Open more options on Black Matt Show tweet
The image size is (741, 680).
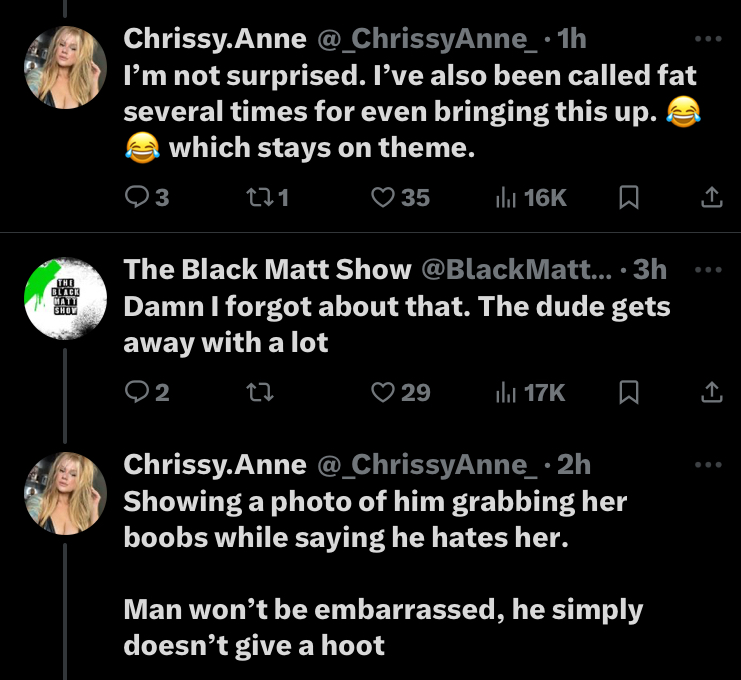(x=706, y=270)
